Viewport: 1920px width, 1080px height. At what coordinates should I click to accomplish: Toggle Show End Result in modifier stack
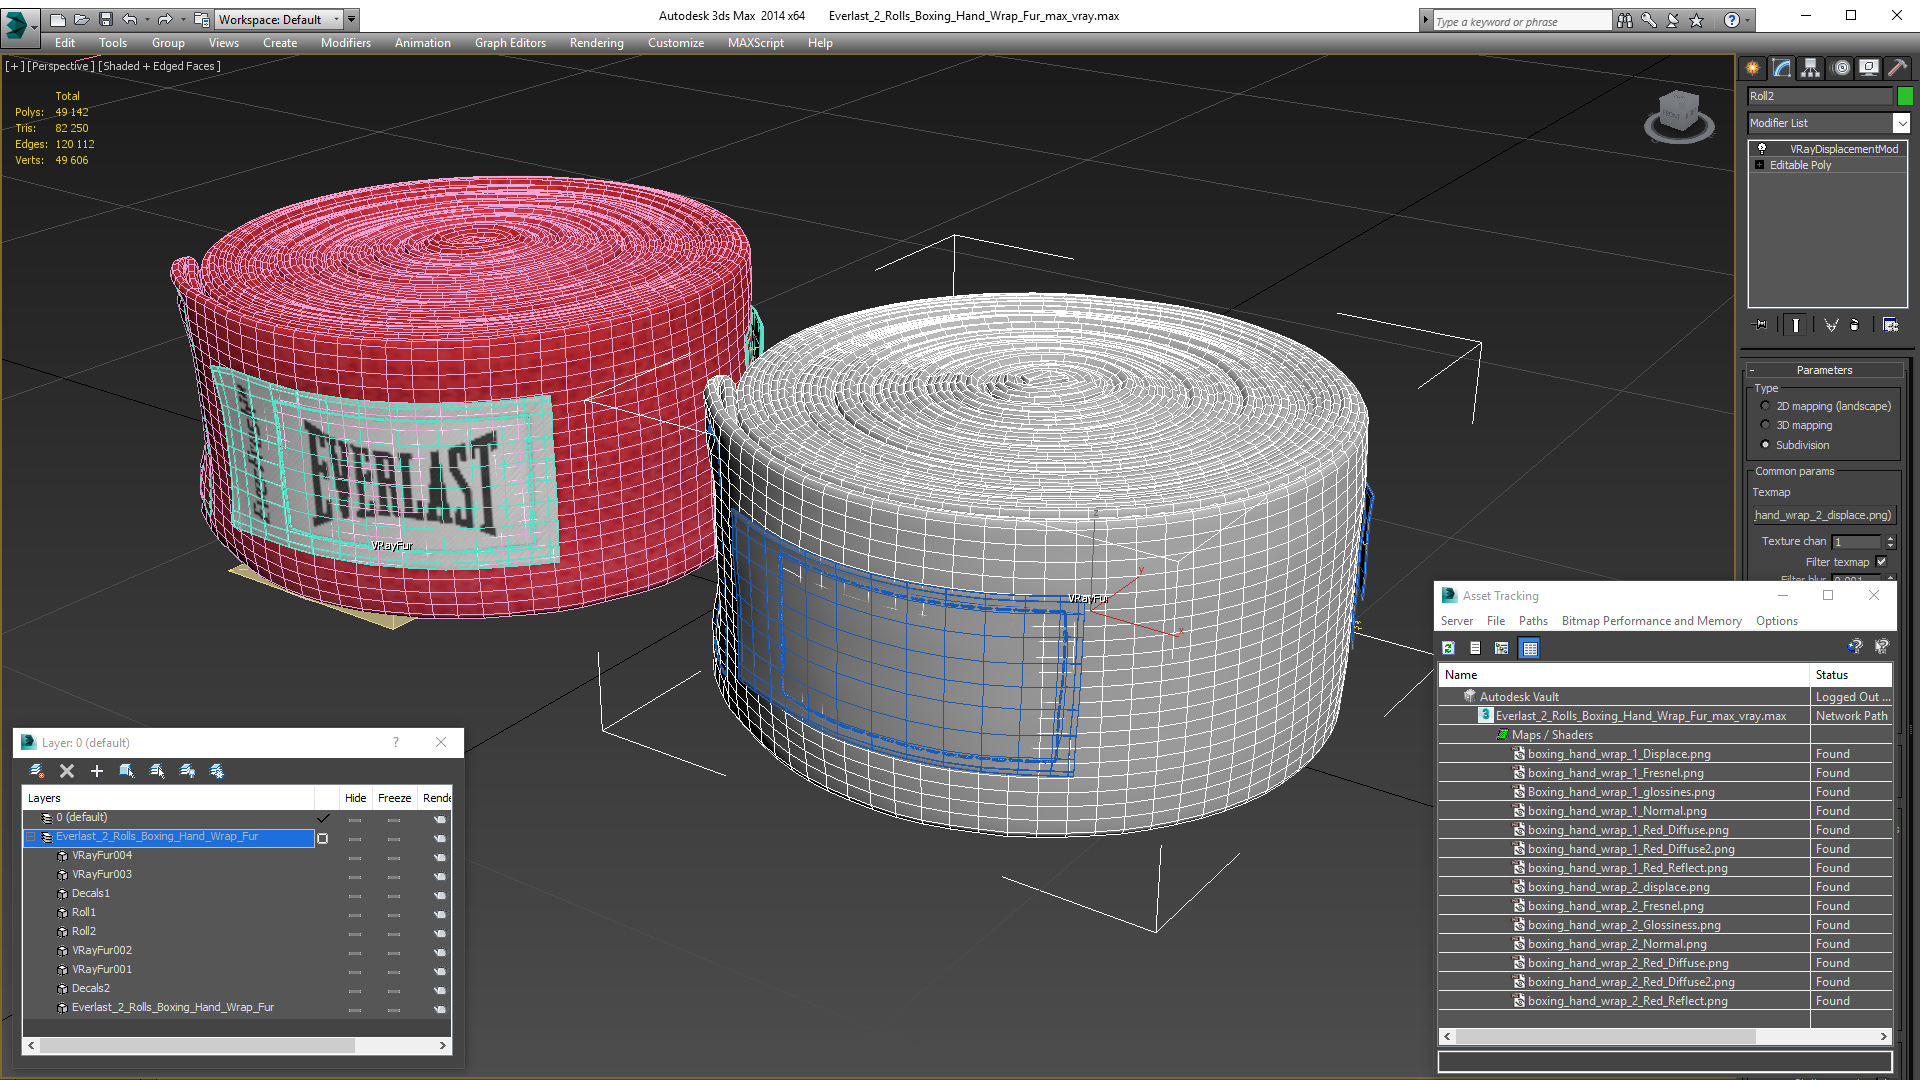pos(1796,325)
